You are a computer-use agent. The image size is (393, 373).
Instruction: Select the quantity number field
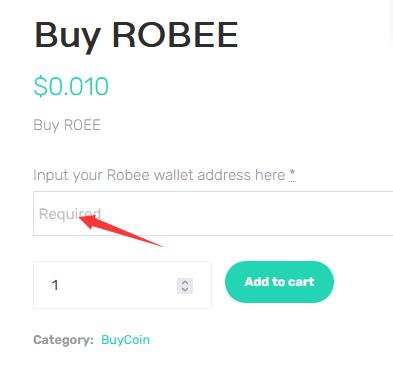(122, 285)
